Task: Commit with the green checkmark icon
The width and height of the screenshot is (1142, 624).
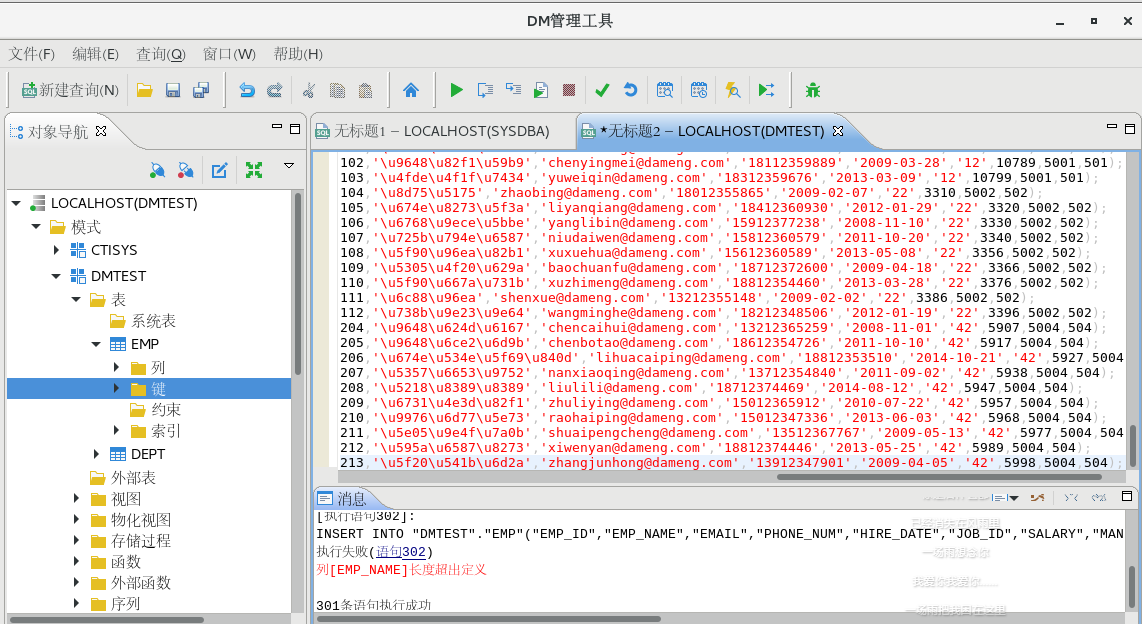Action: tap(602, 90)
